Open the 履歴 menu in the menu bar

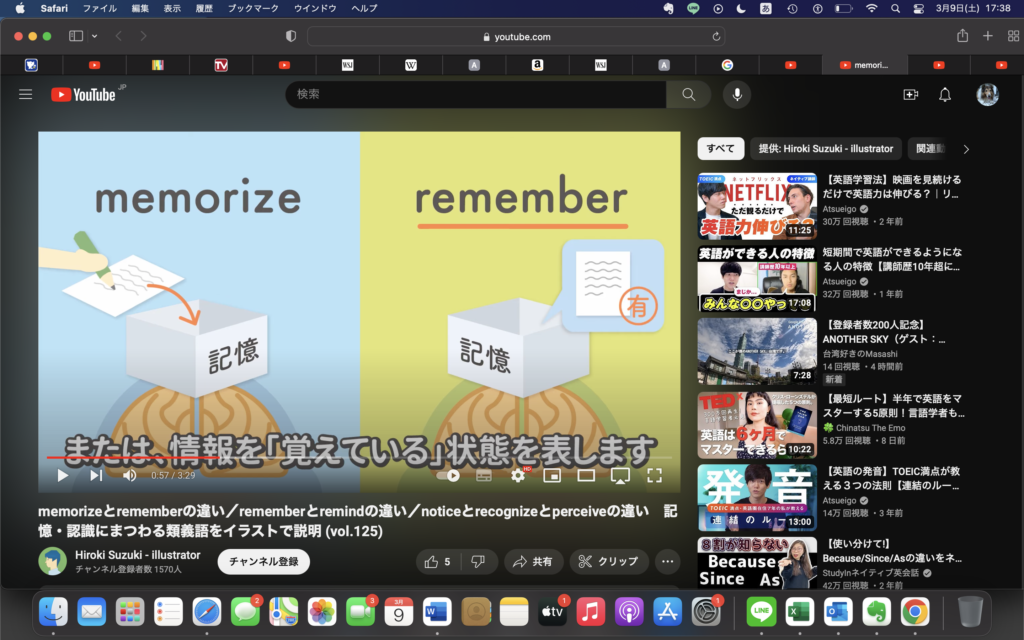click(x=206, y=8)
